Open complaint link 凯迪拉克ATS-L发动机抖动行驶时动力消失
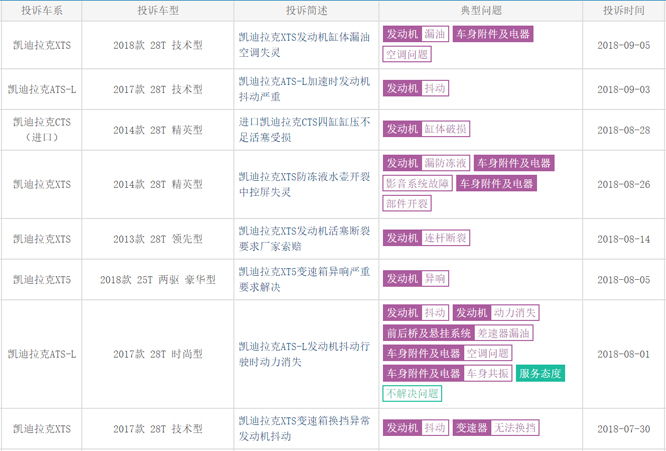Screen dimensions: 666x451 [x=304, y=354]
